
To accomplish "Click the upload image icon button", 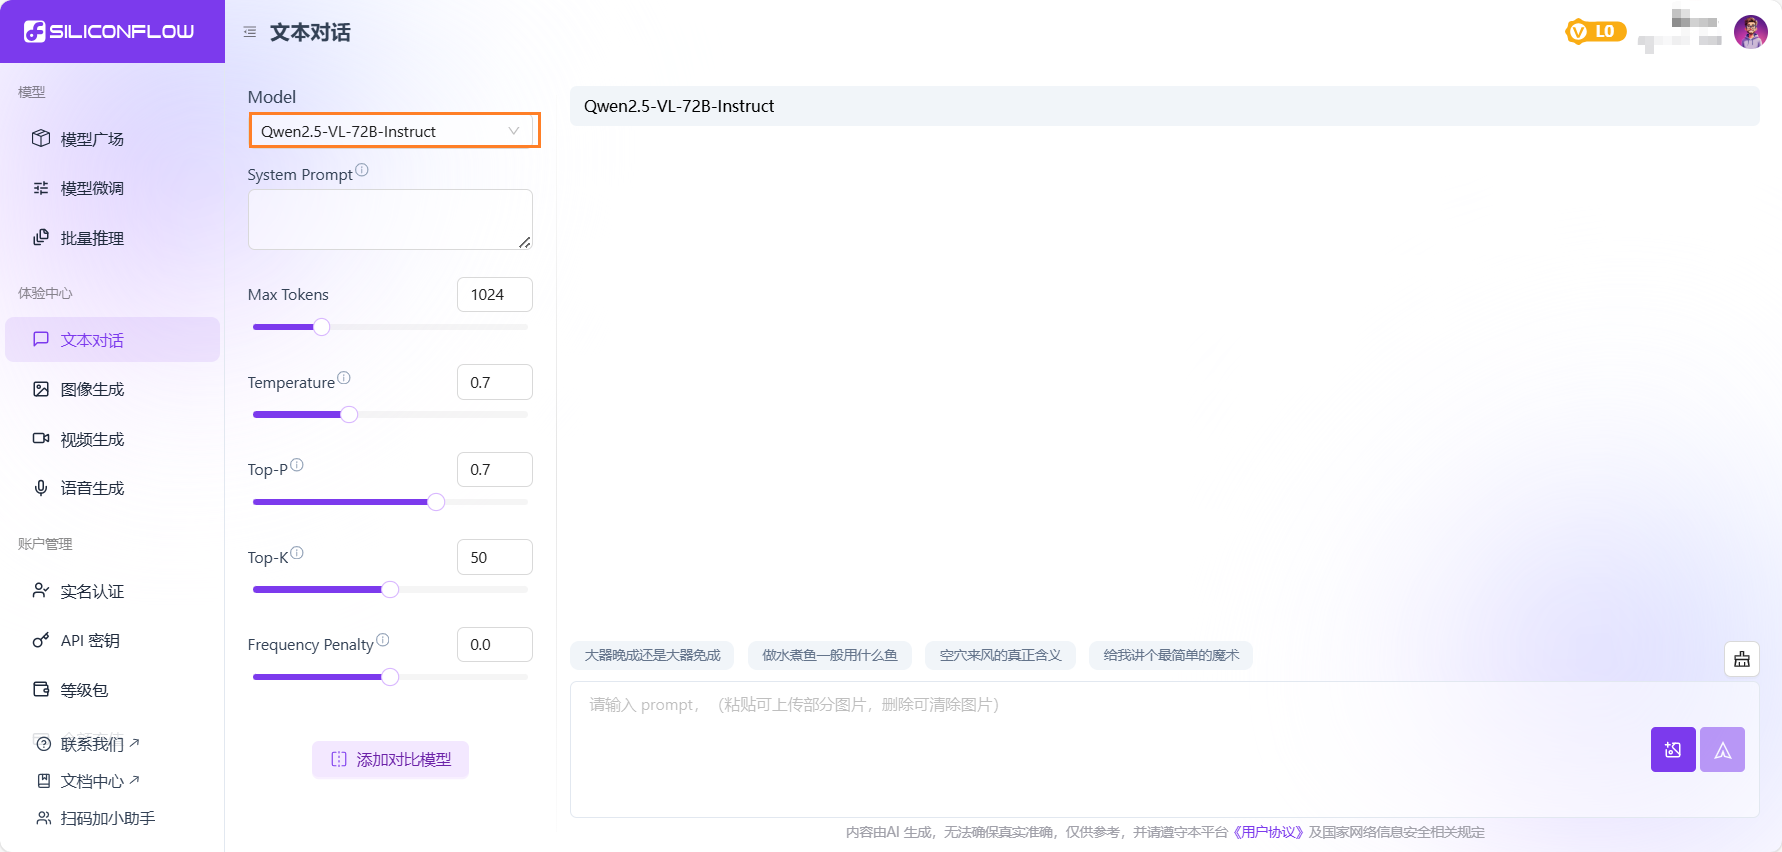I will click(1673, 749).
